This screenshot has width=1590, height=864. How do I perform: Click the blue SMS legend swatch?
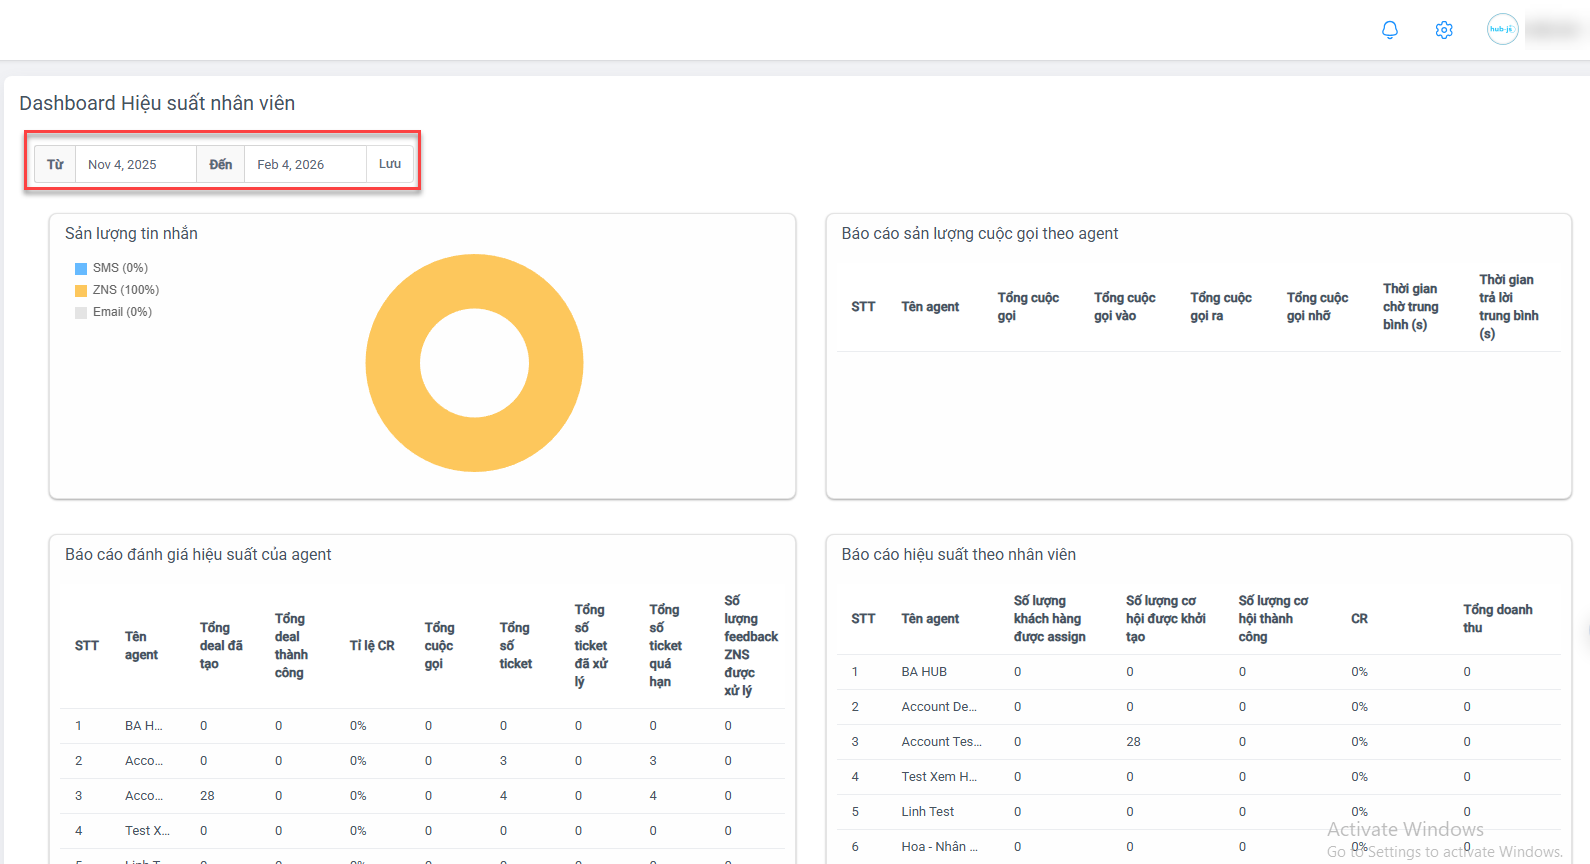pos(81,268)
